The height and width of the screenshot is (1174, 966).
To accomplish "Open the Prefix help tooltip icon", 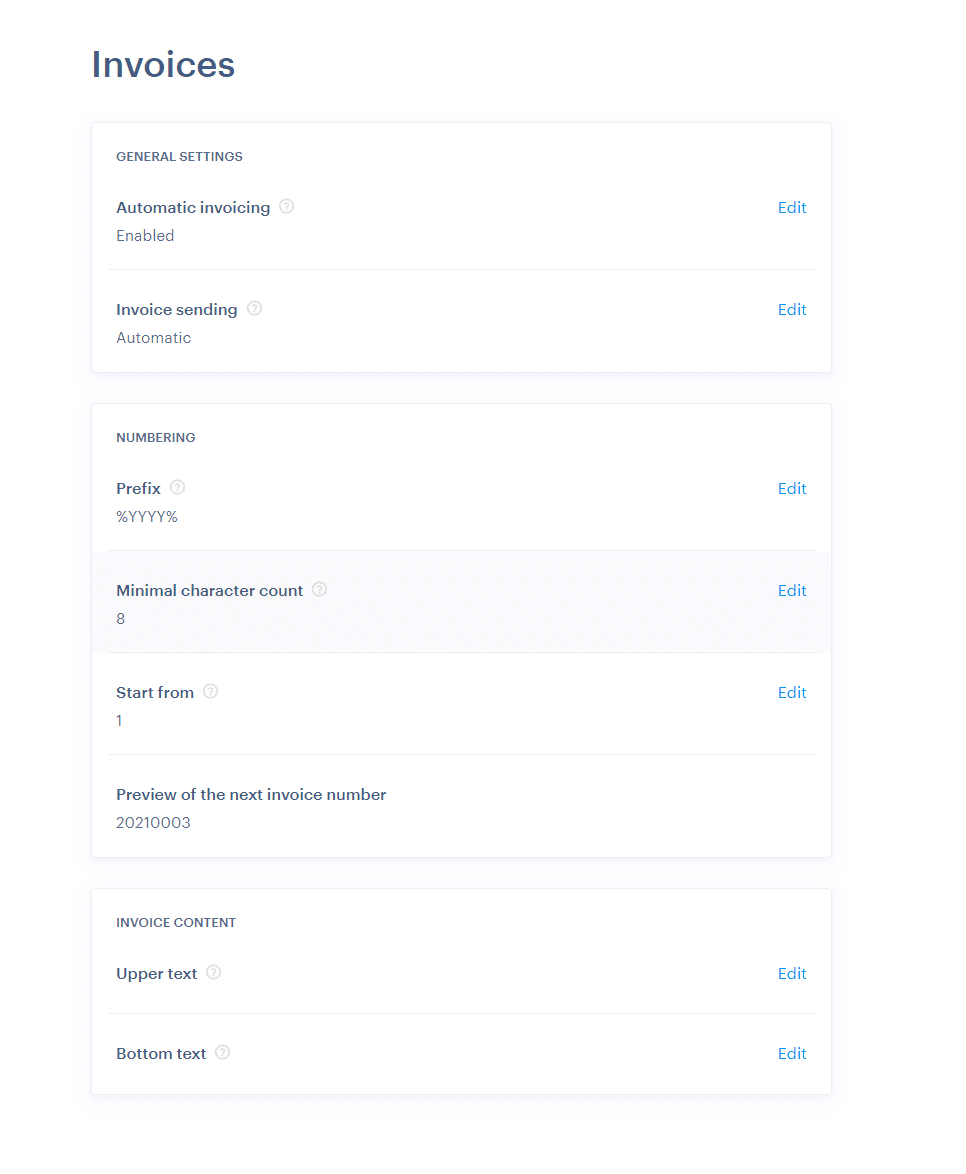I will (x=177, y=487).
